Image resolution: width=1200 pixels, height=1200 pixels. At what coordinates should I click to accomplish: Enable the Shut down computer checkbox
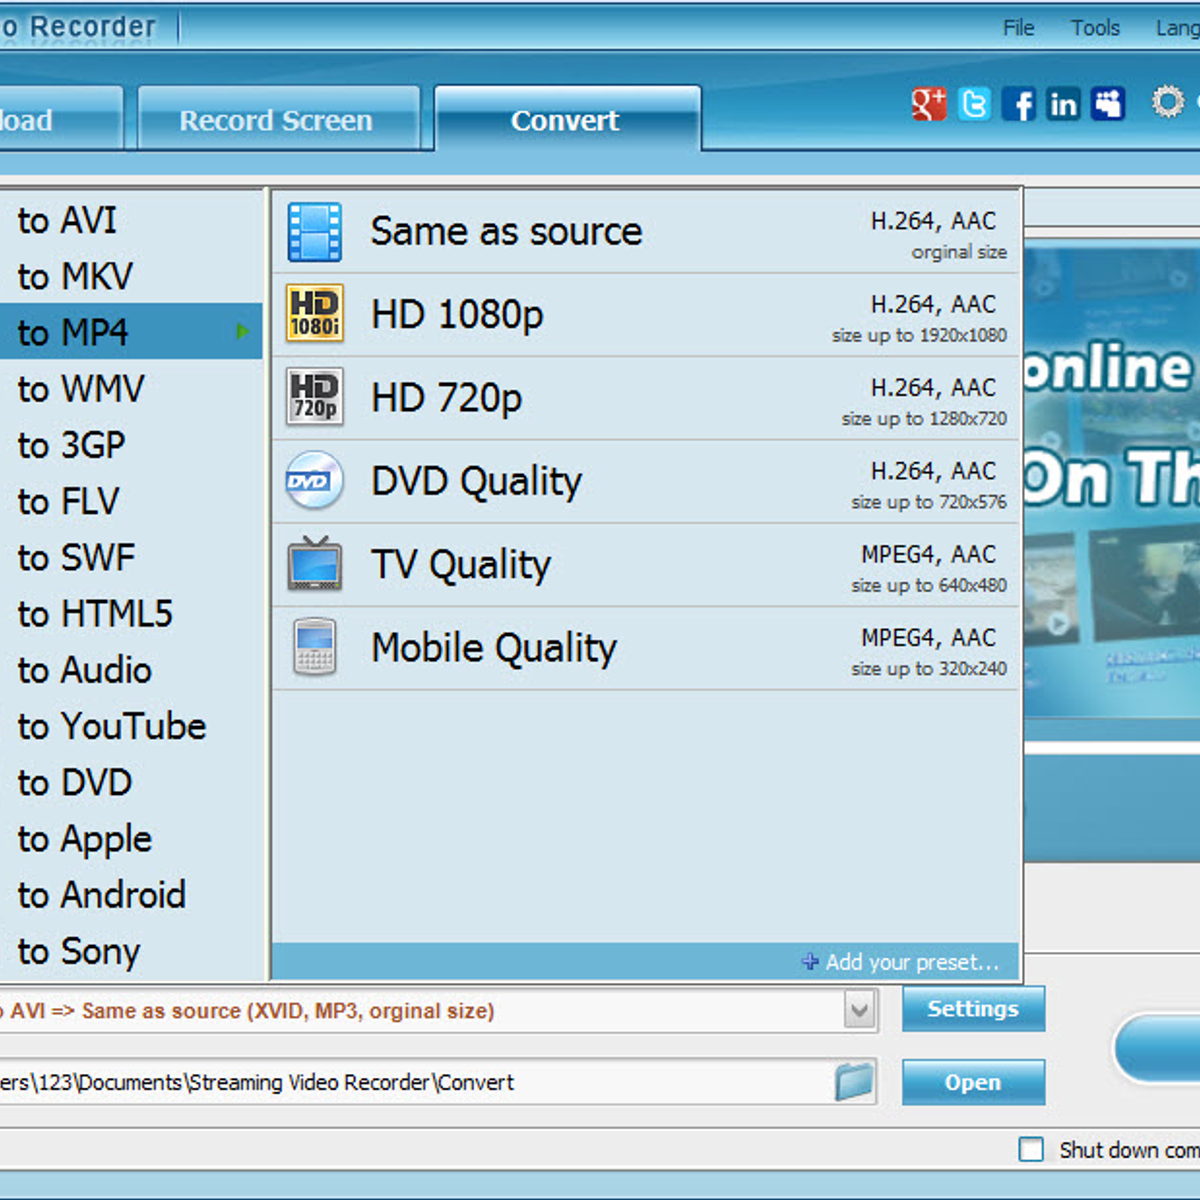1031,1149
